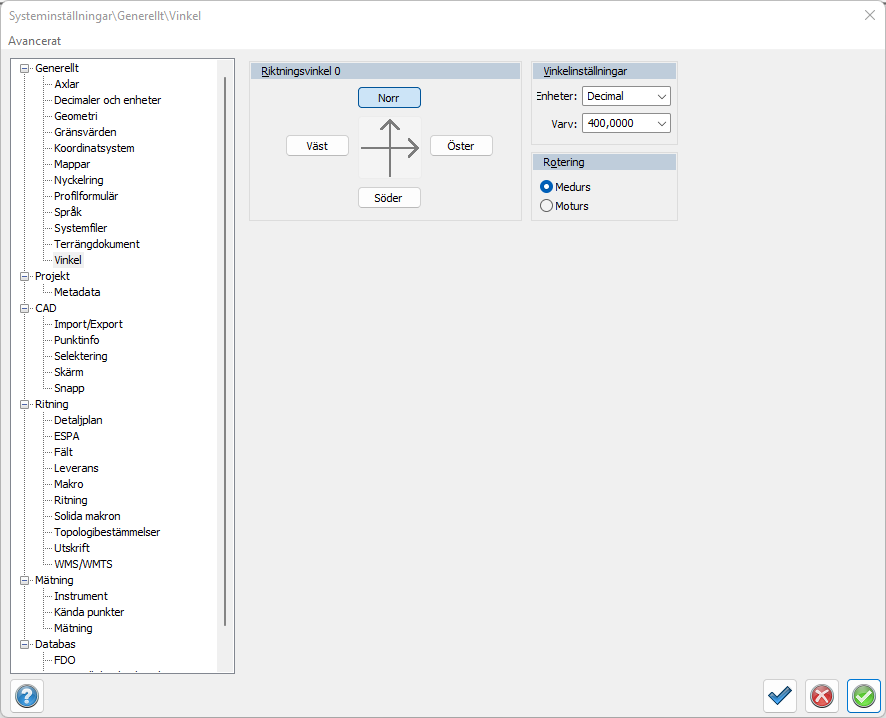
Task: Click the direction arrows compass diagram
Action: (x=390, y=147)
